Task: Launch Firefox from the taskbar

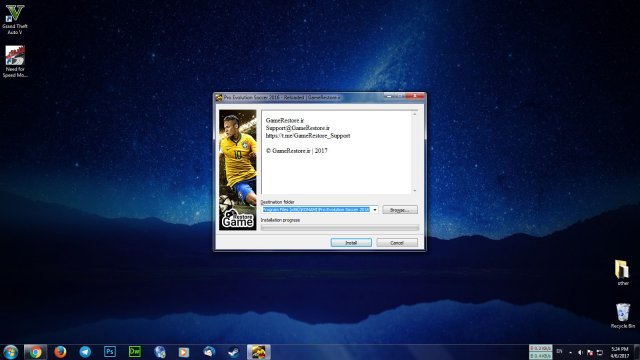Action: coord(60,352)
